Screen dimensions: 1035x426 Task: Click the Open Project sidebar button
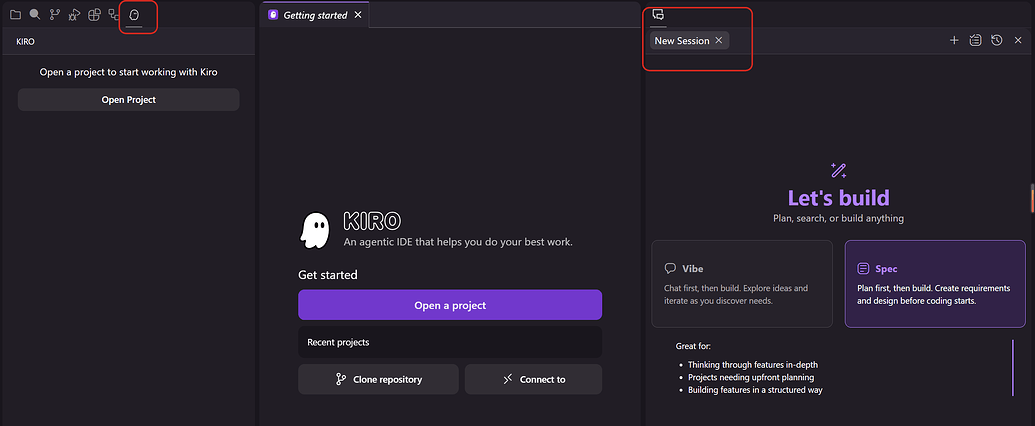(129, 100)
